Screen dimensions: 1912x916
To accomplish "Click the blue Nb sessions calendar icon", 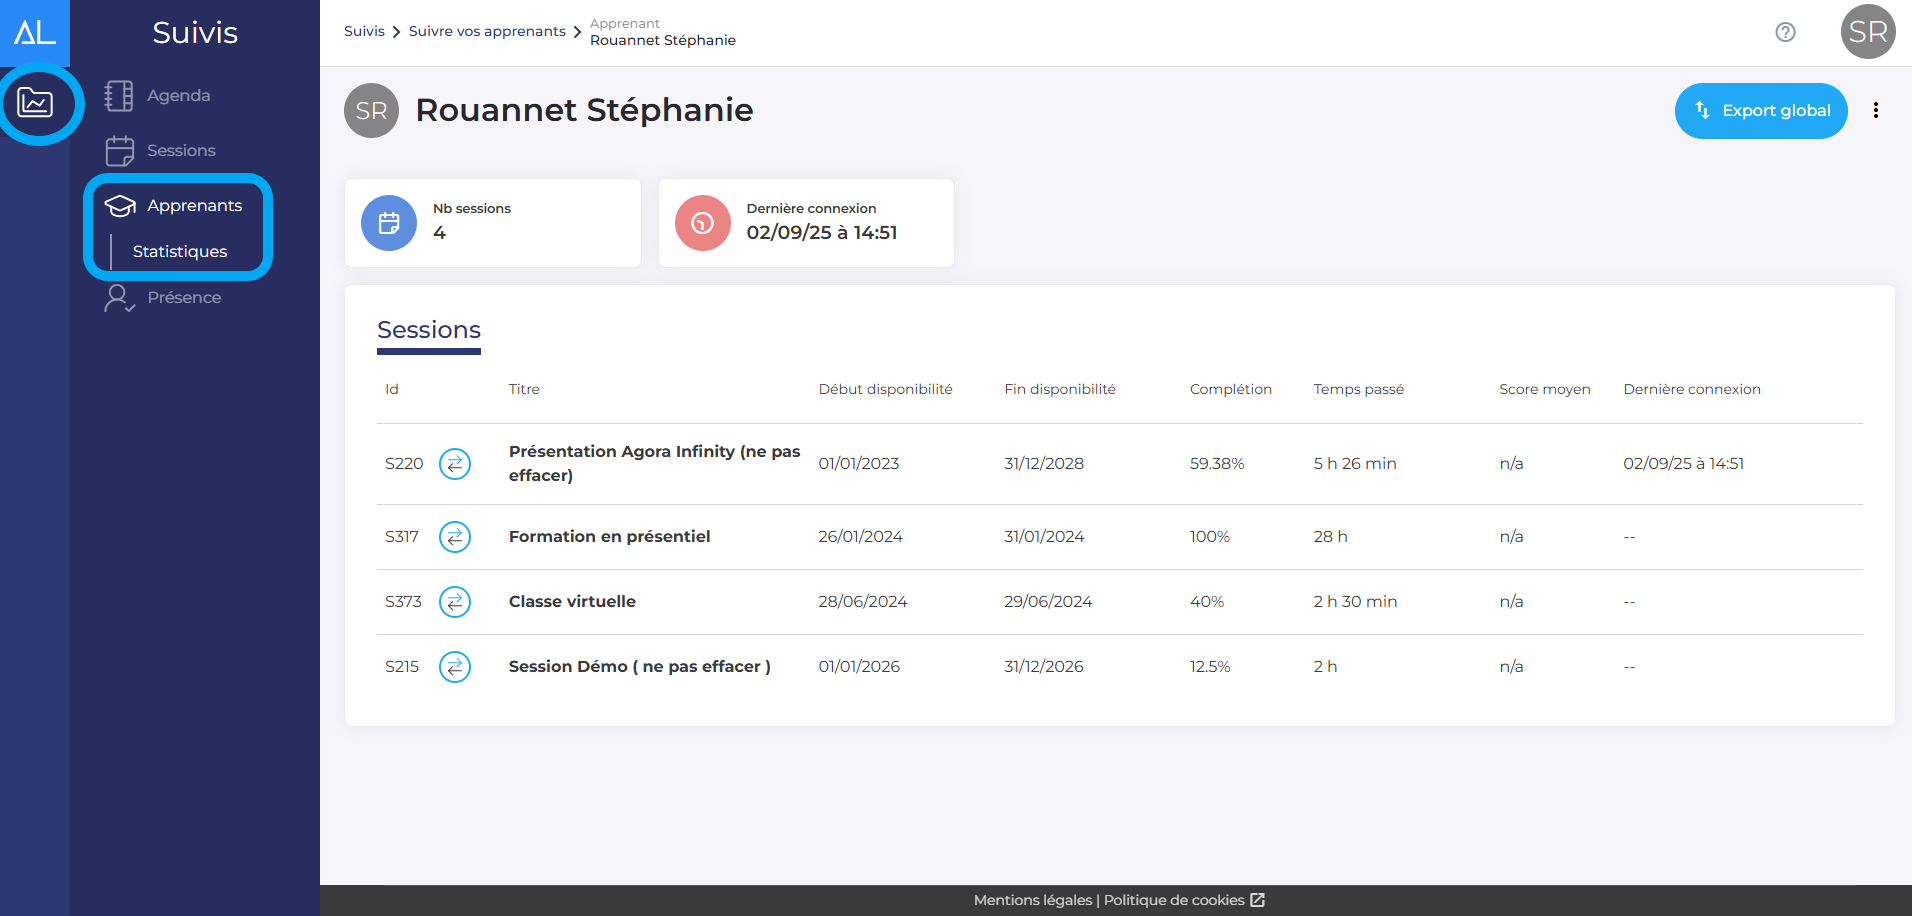I will (x=389, y=222).
